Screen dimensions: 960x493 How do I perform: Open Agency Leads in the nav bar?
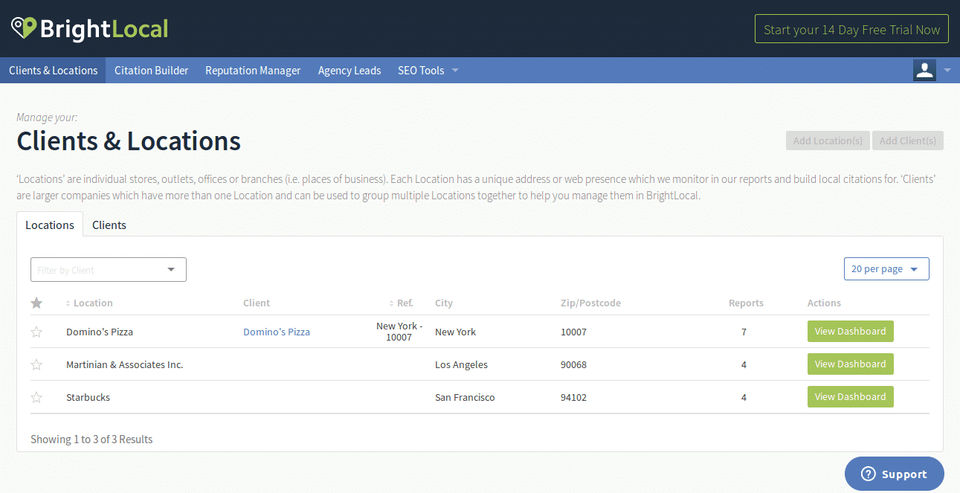[350, 70]
